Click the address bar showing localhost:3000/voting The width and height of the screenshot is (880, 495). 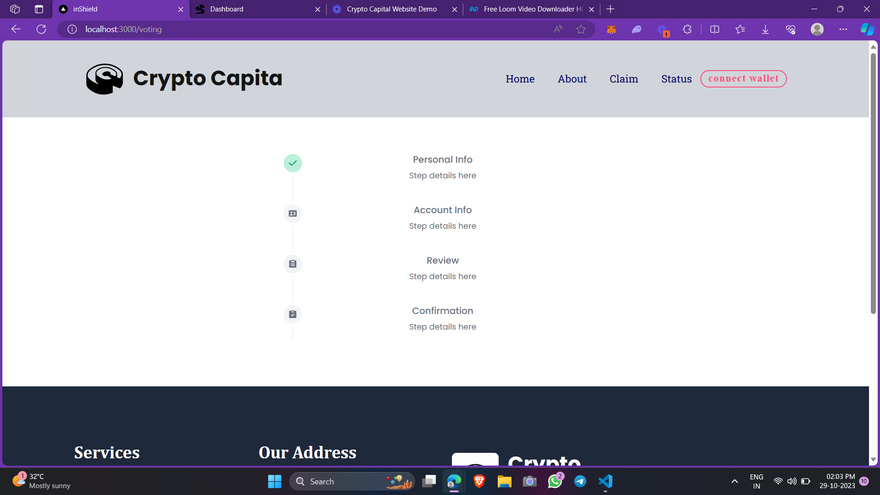[300, 29]
